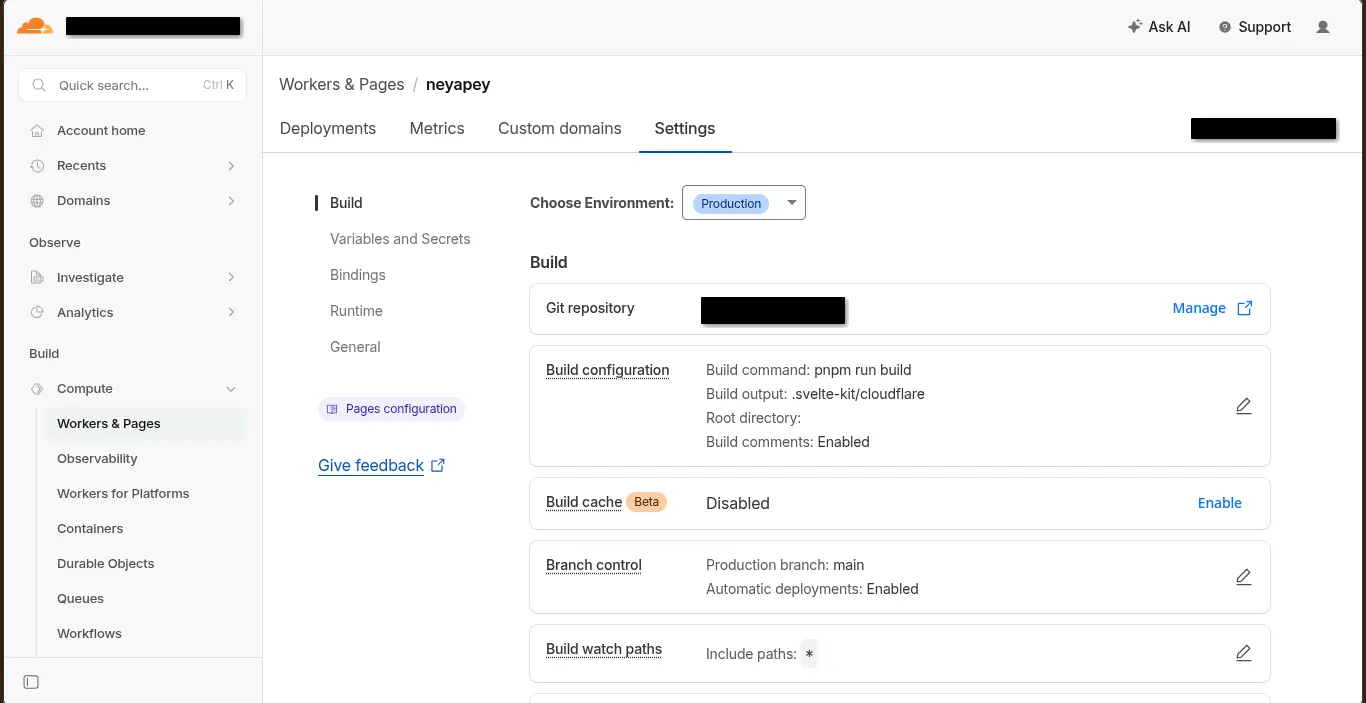The image size is (1366, 703).
Task: Click the neyapey project name
Action: [458, 84]
